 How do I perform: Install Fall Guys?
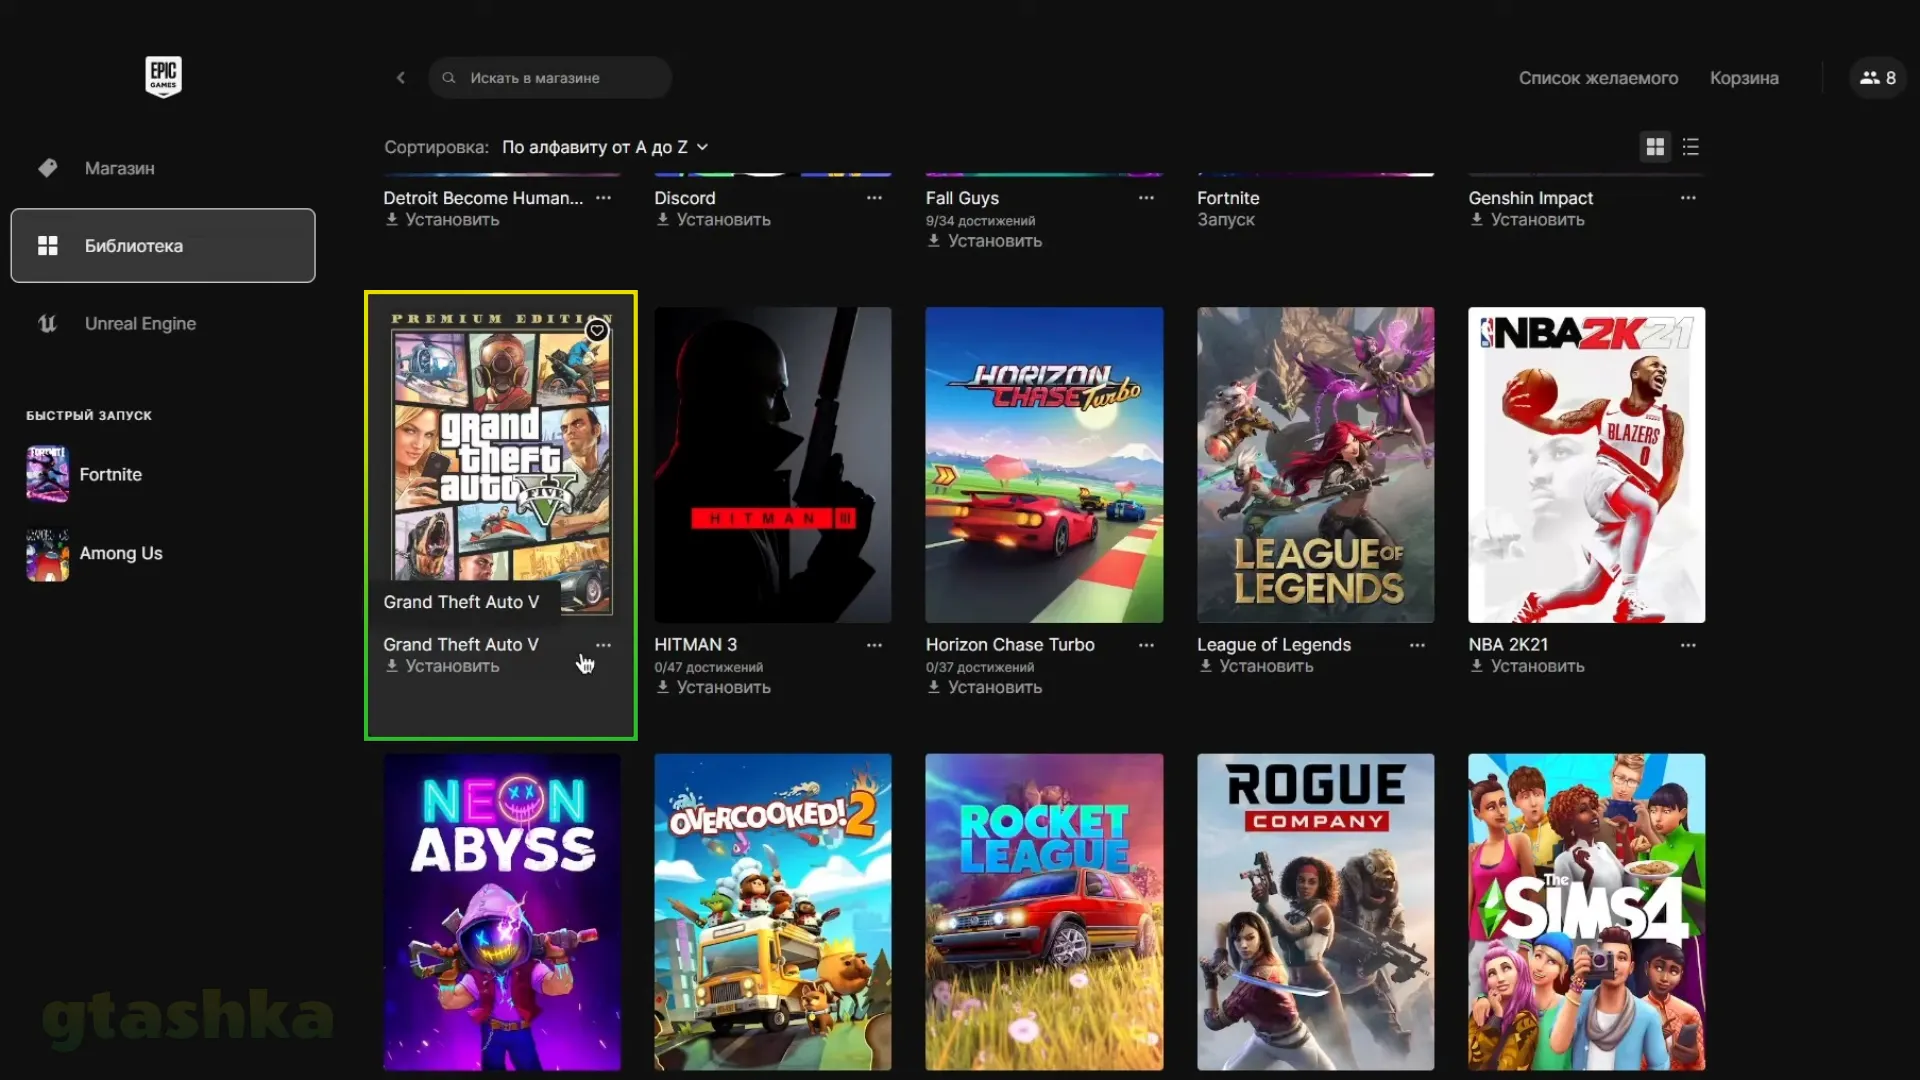coord(985,241)
